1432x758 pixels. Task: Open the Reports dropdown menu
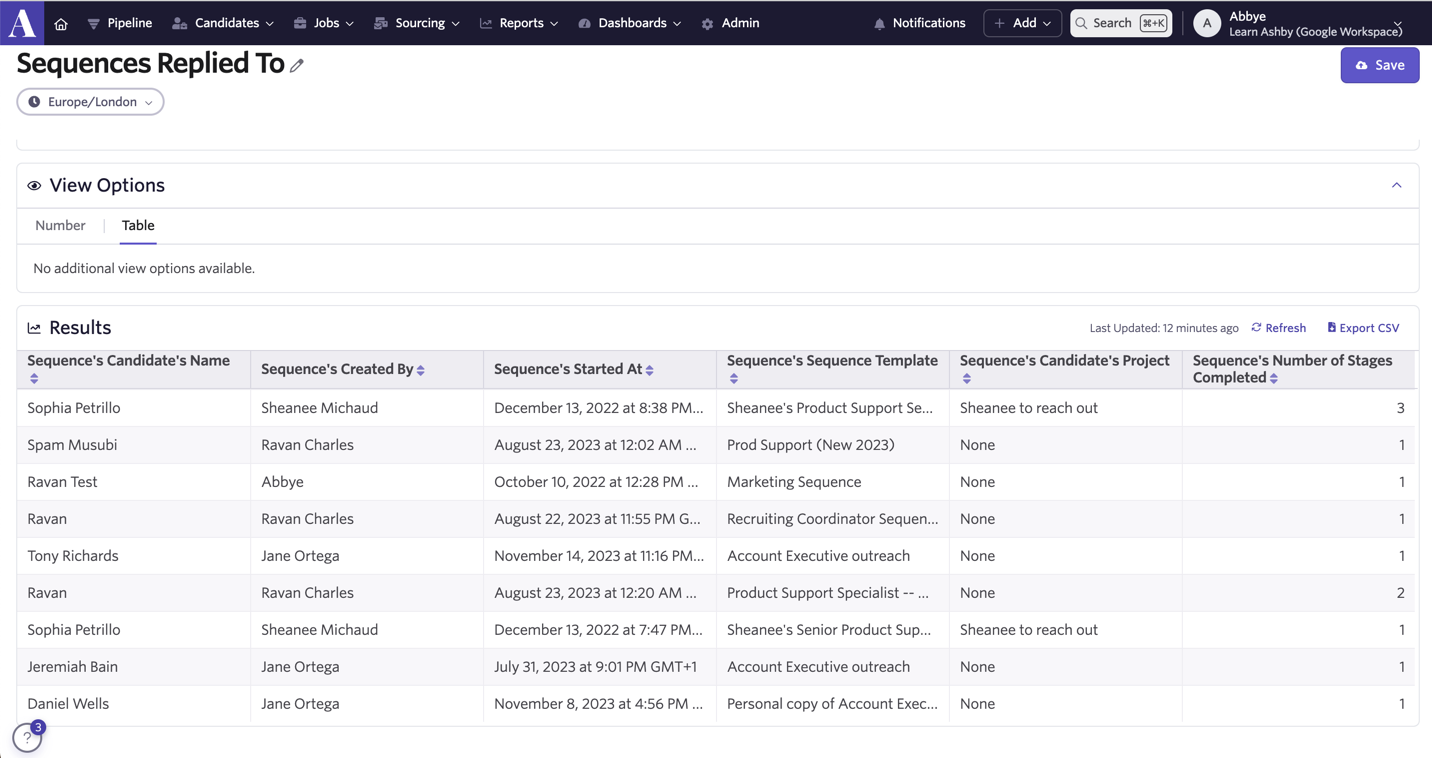click(x=519, y=23)
